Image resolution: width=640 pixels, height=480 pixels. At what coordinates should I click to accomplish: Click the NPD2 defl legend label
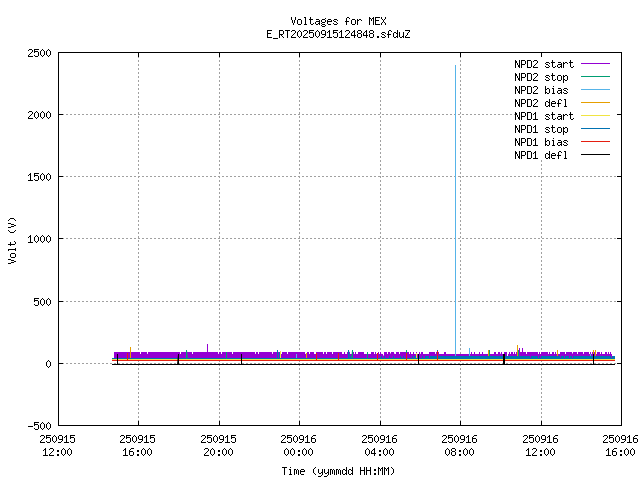pos(541,103)
